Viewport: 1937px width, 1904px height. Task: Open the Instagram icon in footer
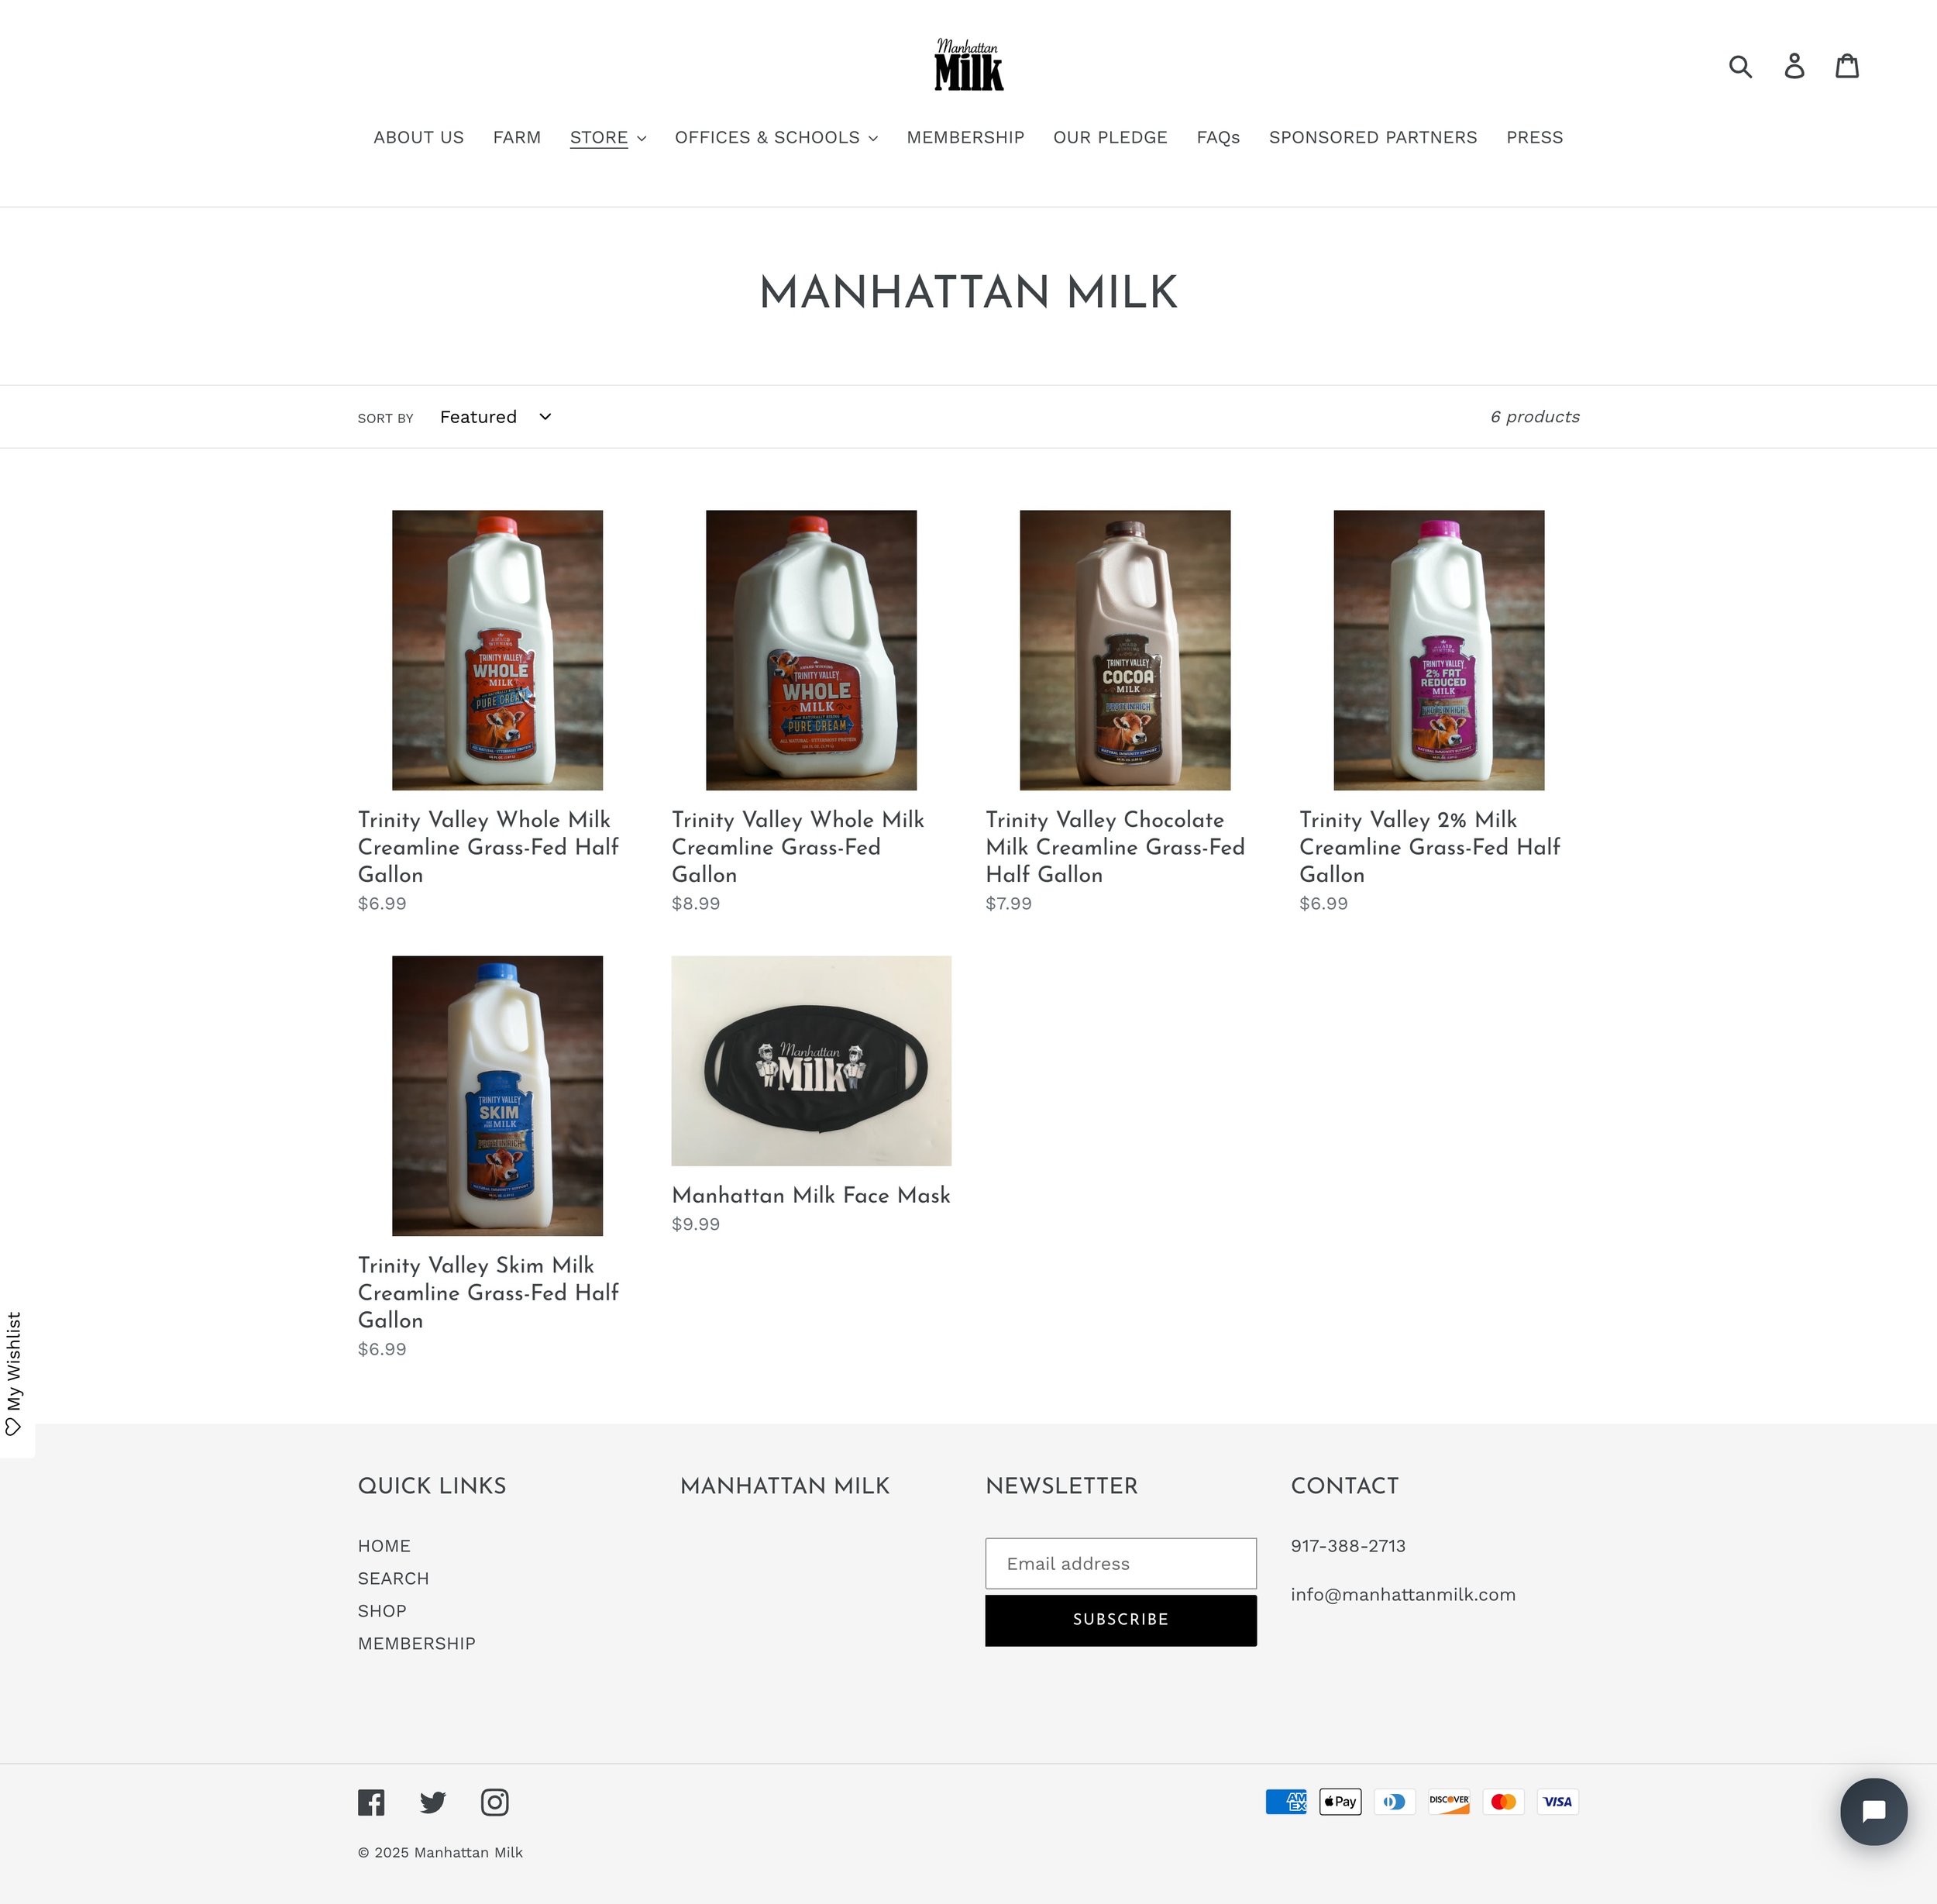click(x=495, y=1802)
